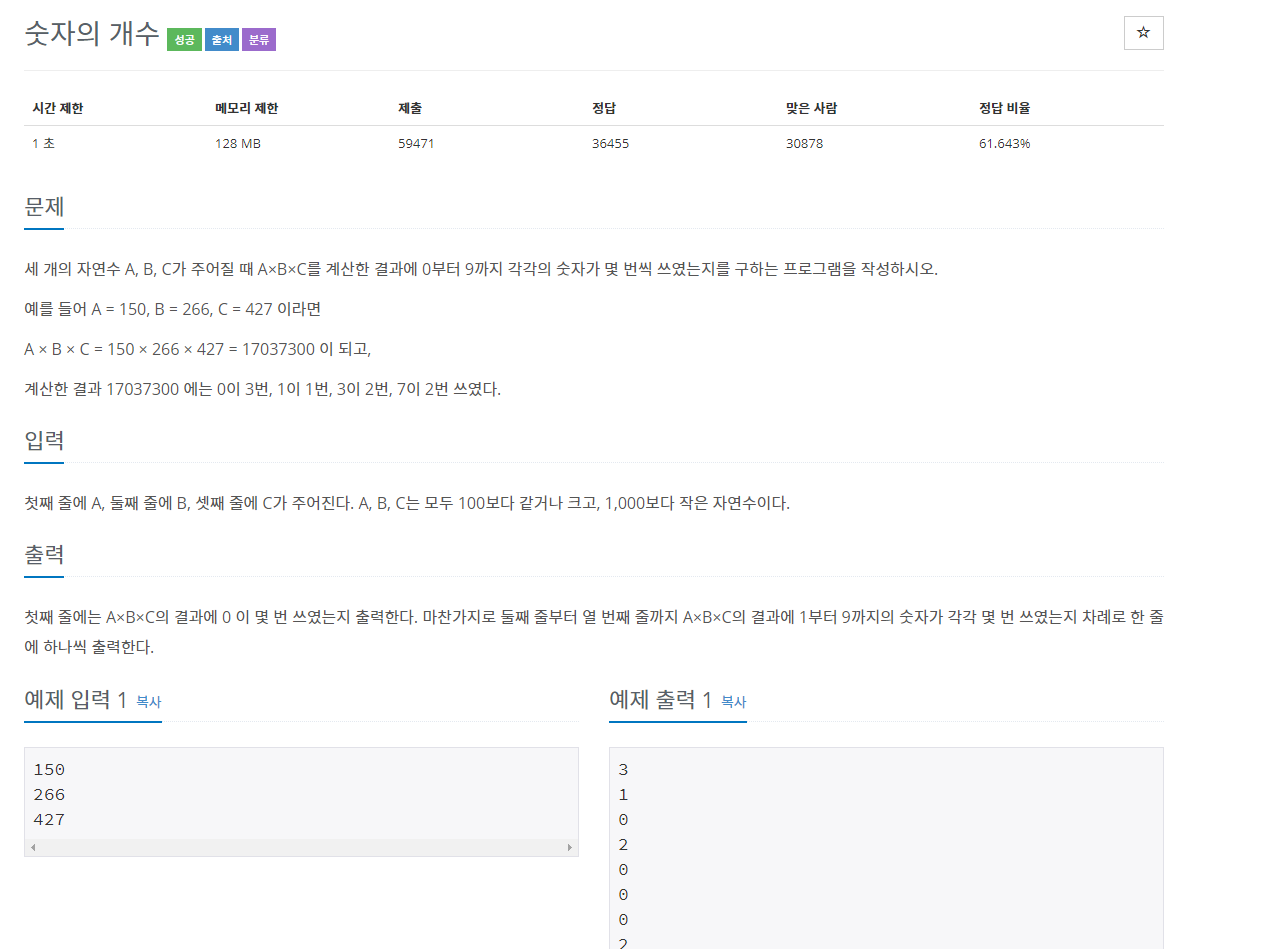Image resolution: width=1263 pixels, height=949 pixels.
Task: Click the 시간 제한 column header
Action: click(58, 108)
